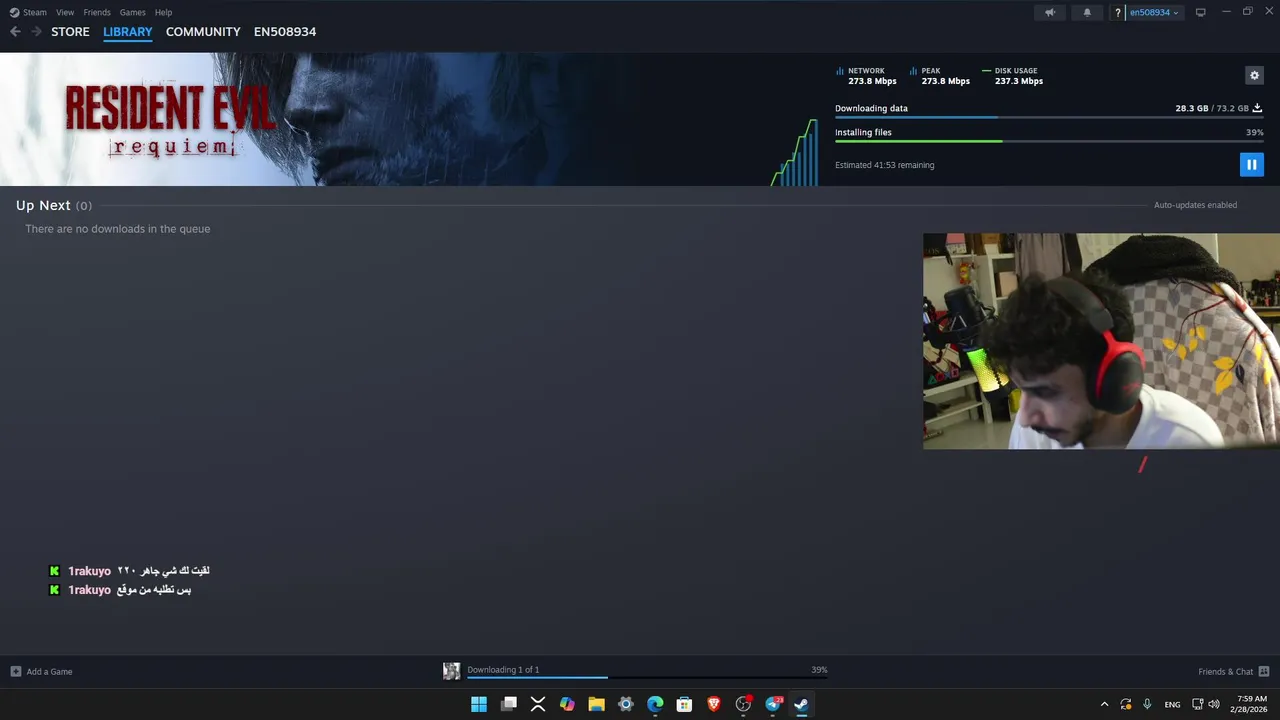Open the View menu

tap(65, 12)
